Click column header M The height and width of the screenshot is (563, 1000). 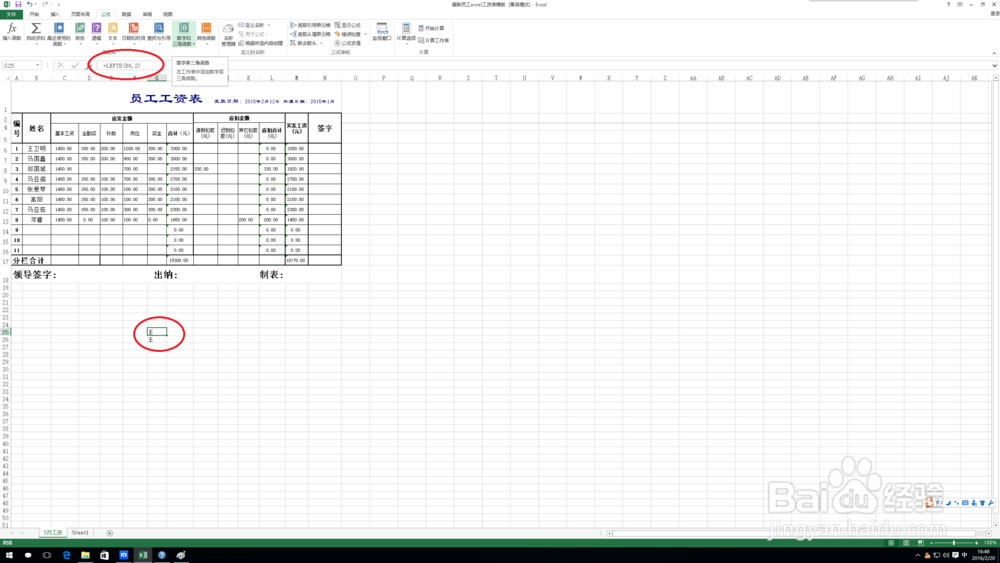coord(297,78)
